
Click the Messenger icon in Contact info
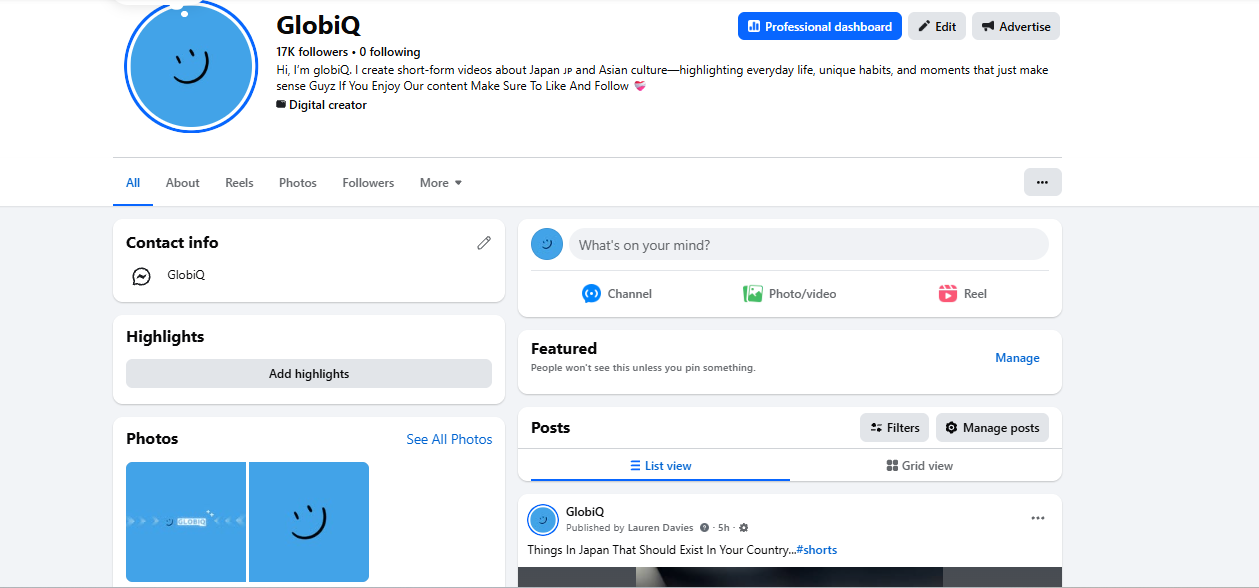coord(142,276)
